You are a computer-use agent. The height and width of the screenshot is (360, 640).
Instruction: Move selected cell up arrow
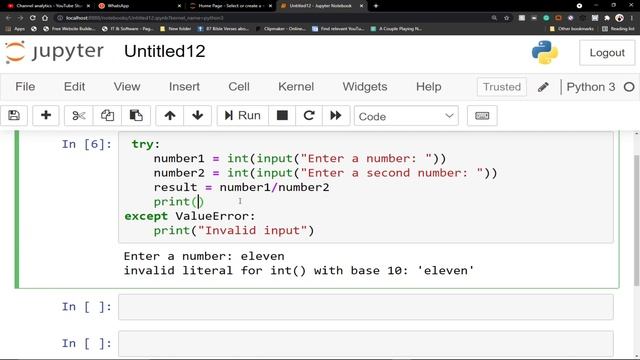coord(170,116)
